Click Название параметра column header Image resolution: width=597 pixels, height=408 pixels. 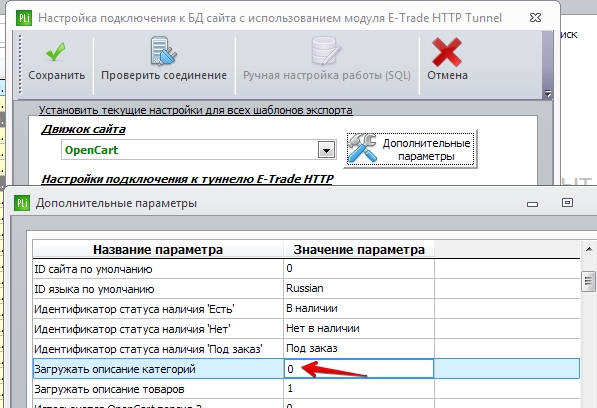[x=158, y=250]
